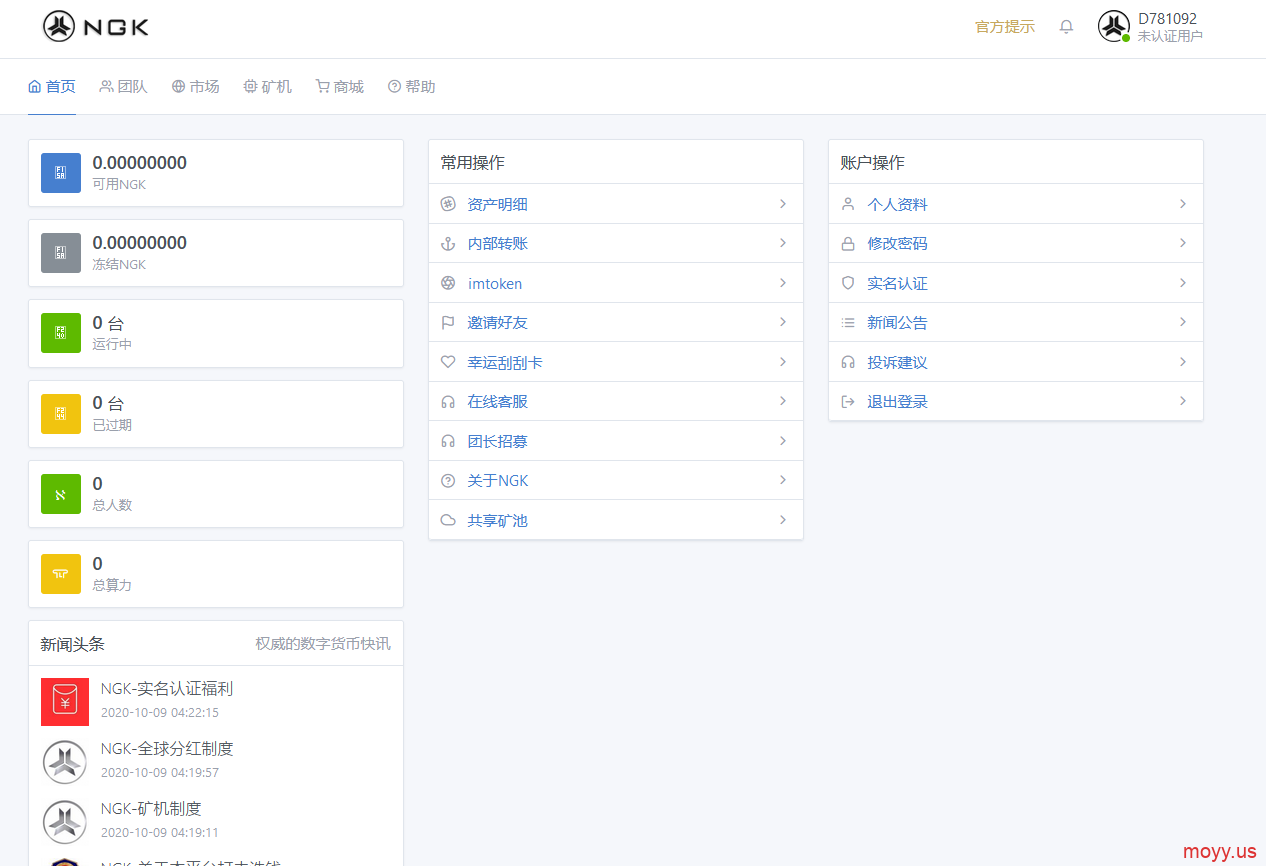Click the hash icon beside 资产明细
Image resolution: width=1266 pixels, height=866 pixels.
click(448, 204)
